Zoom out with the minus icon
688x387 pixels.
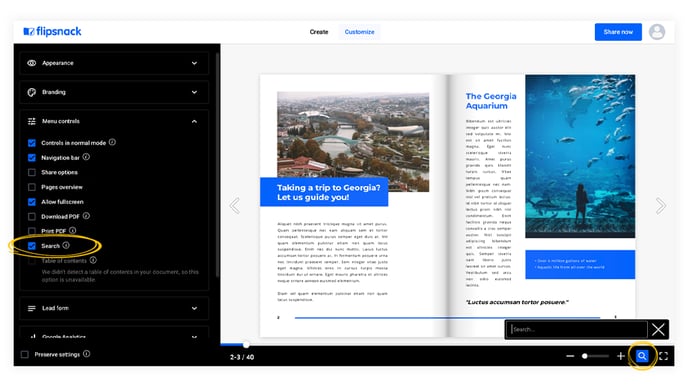(x=570, y=356)
